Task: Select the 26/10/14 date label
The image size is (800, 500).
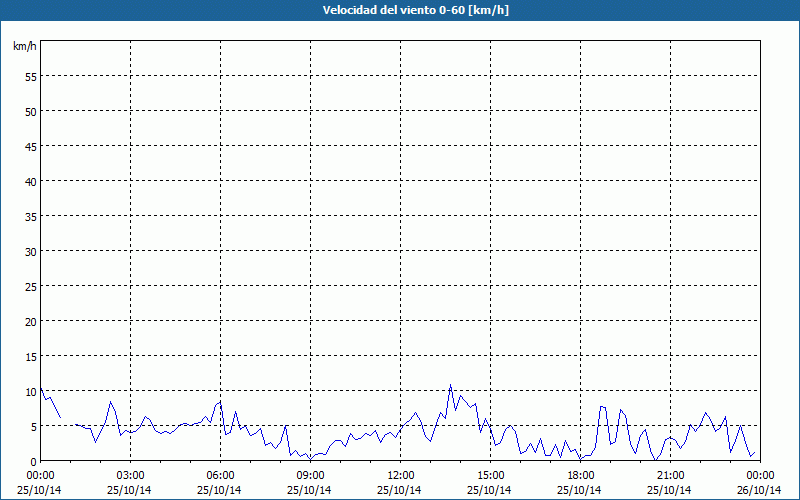Action: pyautogui.click(x=759, y=490)
